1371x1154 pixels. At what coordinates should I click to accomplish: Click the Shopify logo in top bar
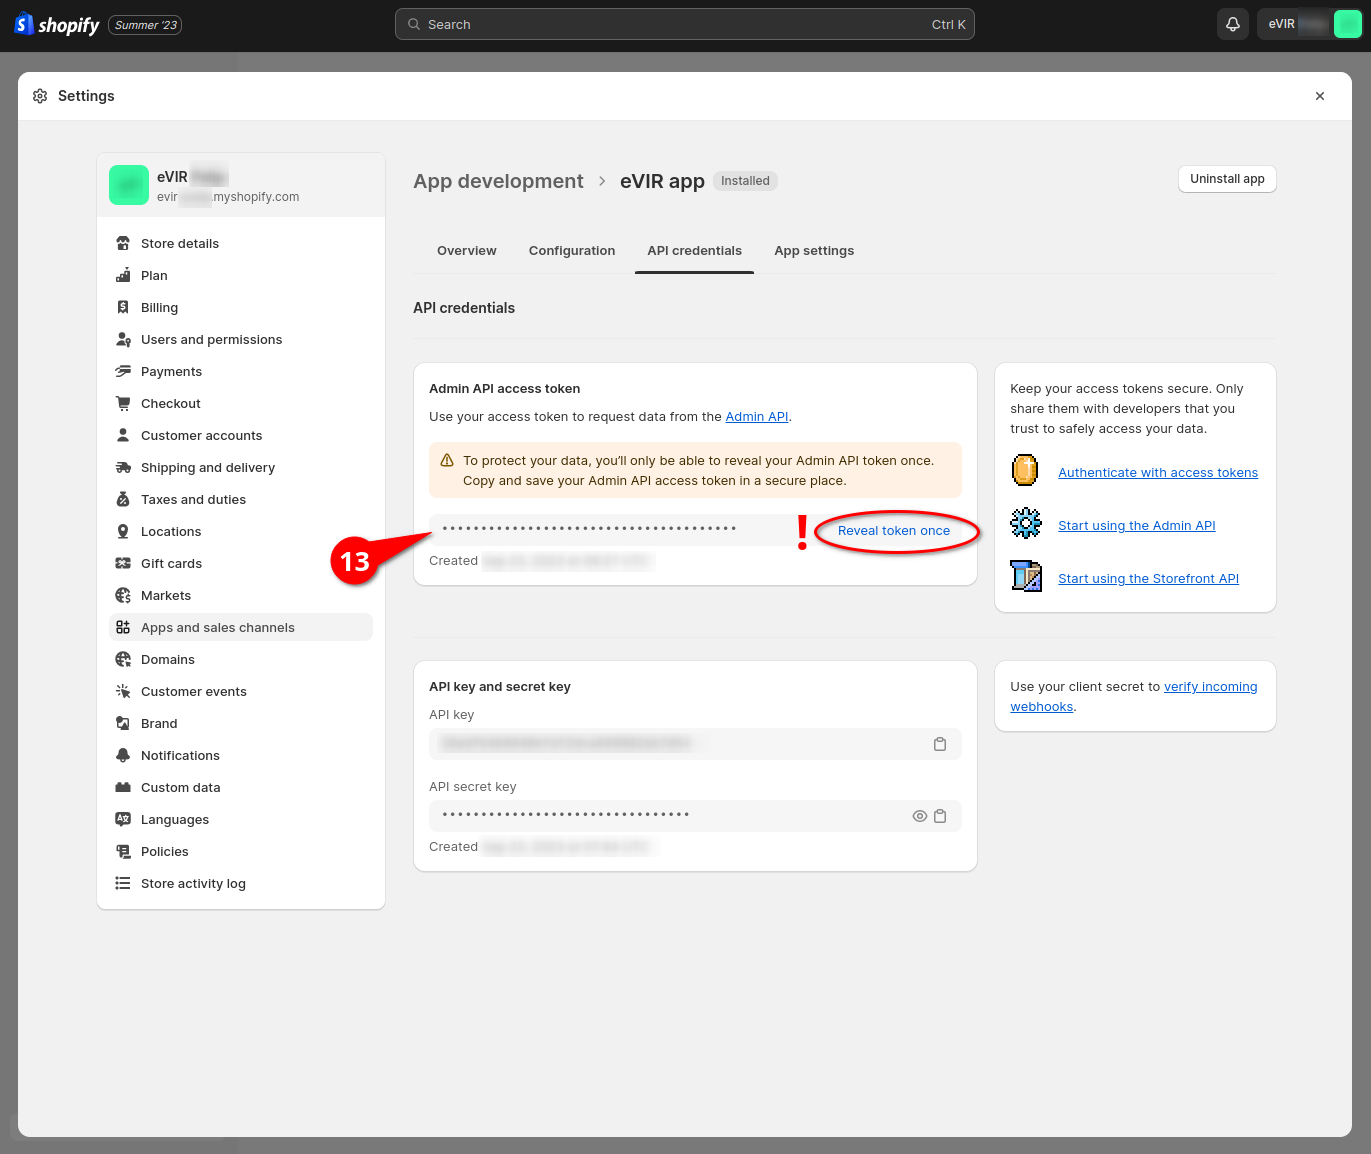[57, 25]
